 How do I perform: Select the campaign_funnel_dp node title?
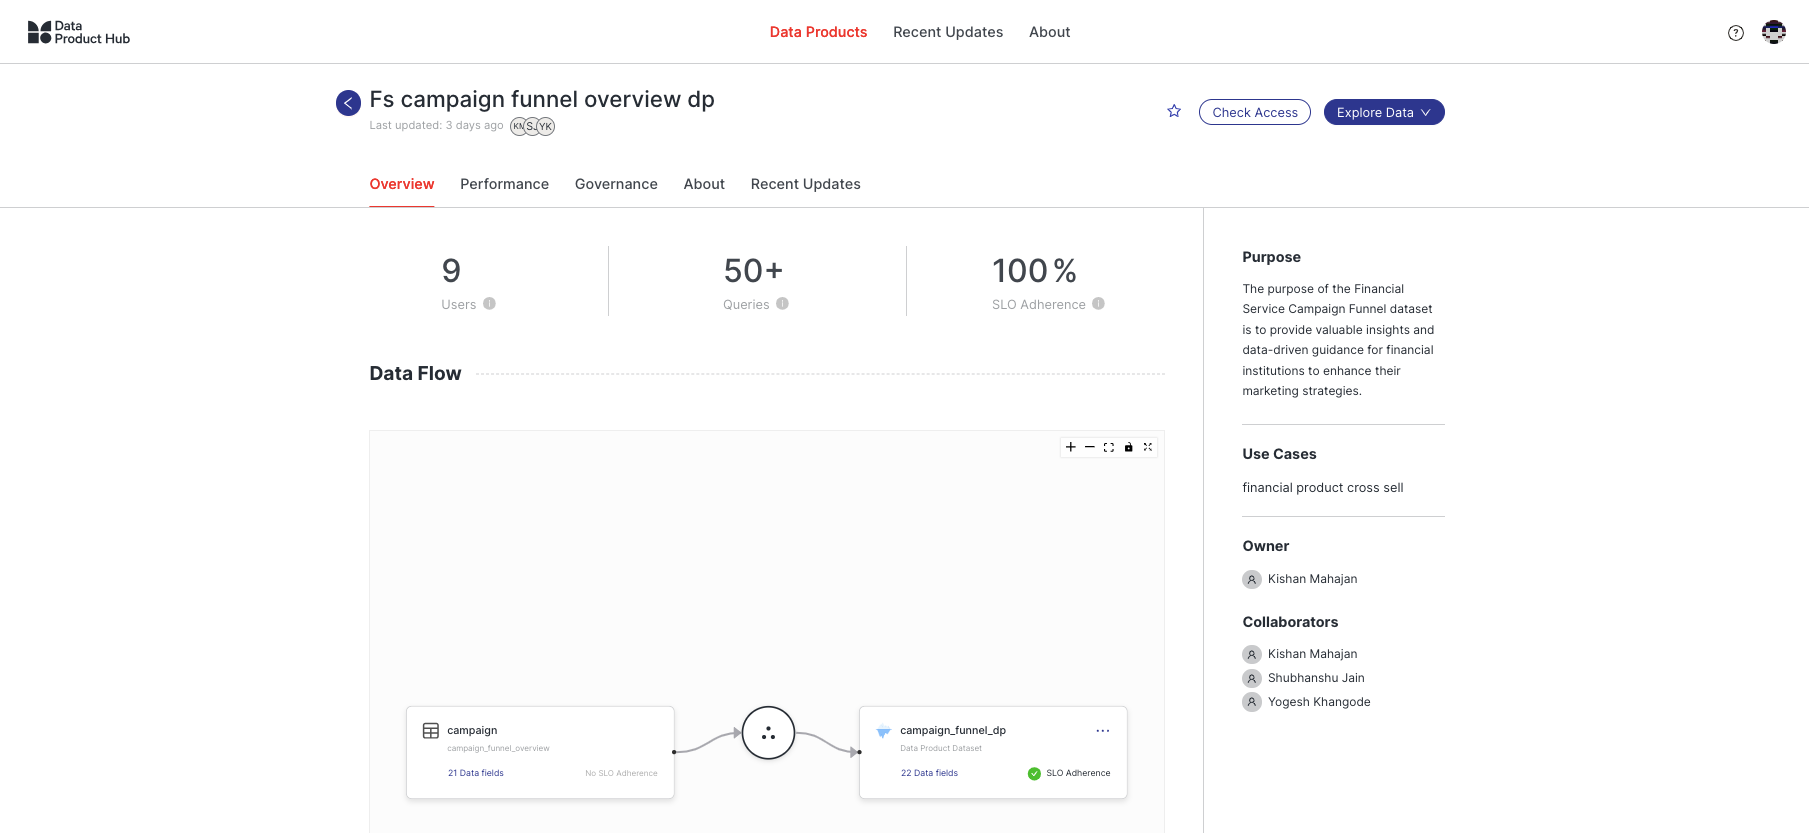pyautogui.click(x=953, y=730)
